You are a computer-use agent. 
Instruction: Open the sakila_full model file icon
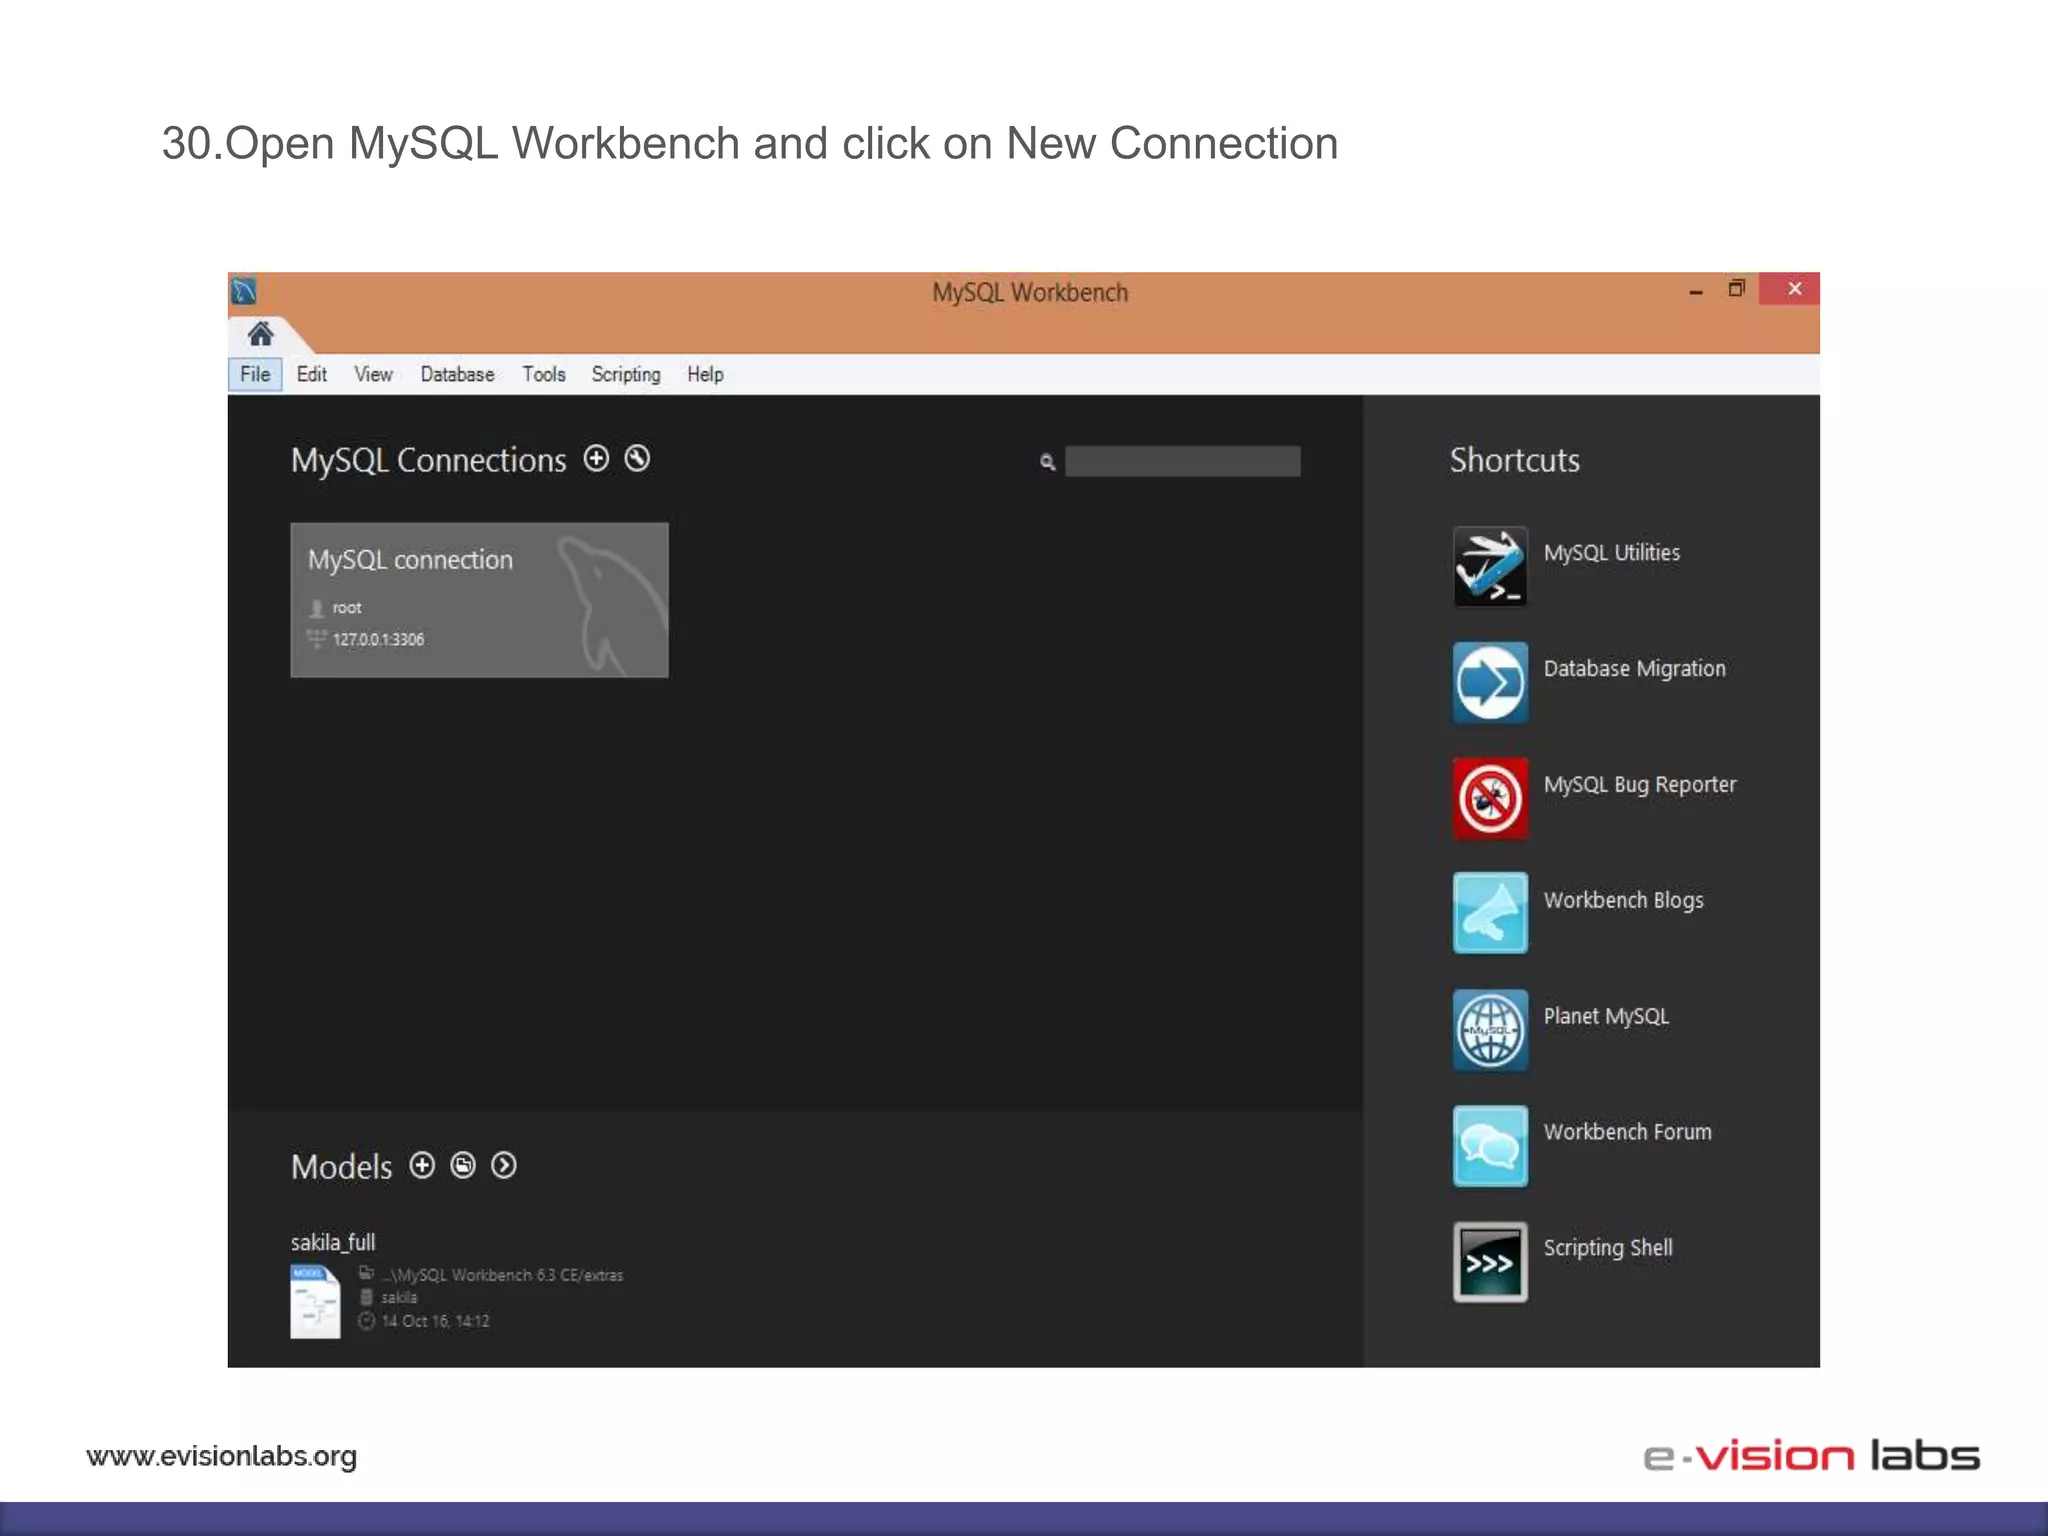point(315,1301)
